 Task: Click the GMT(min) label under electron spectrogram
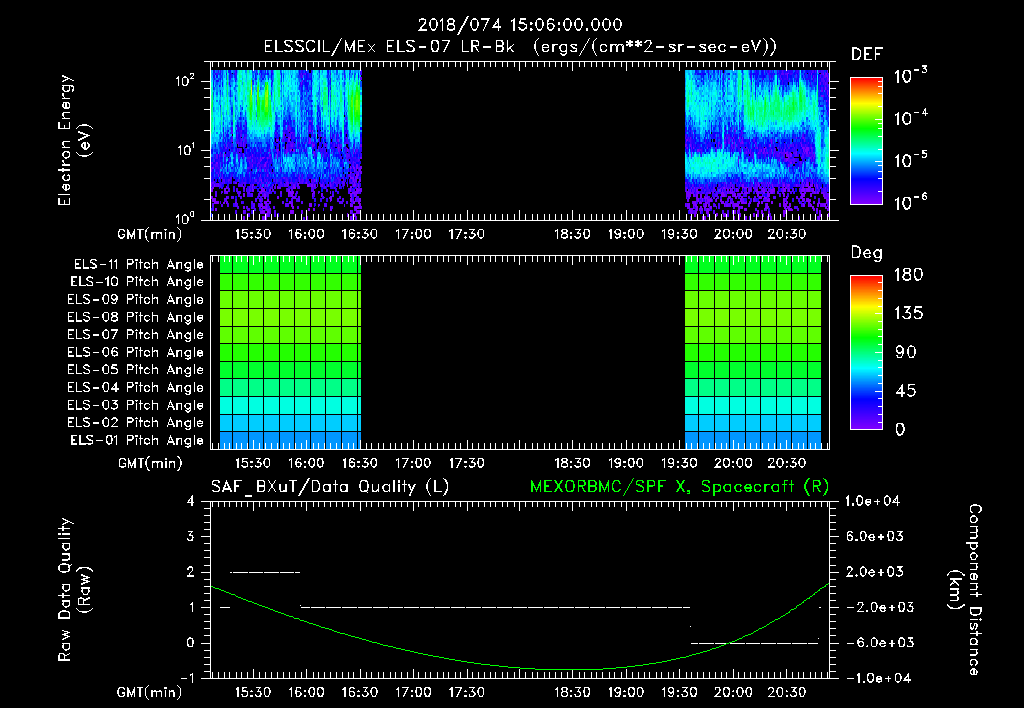pyautogui.click(x=150, y=234)
